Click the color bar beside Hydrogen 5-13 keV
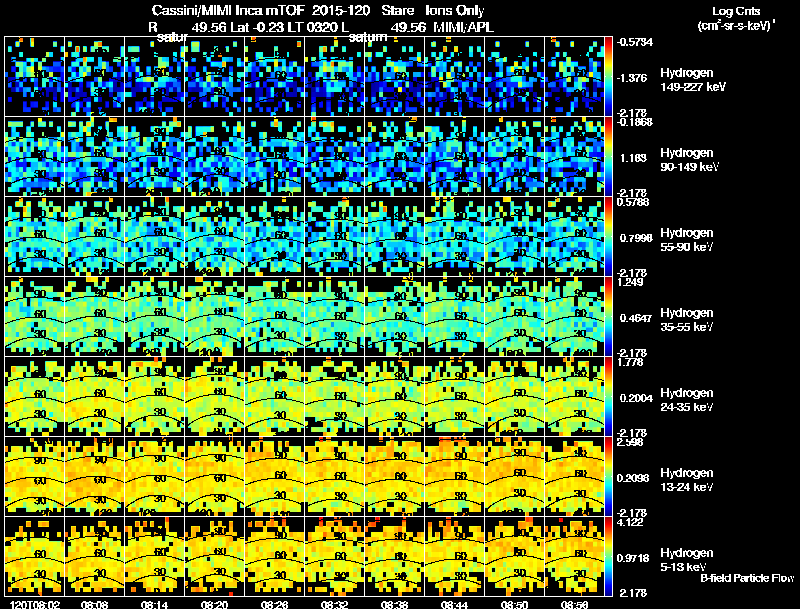Viewport: 800px width, 609px height. (608, 556)
